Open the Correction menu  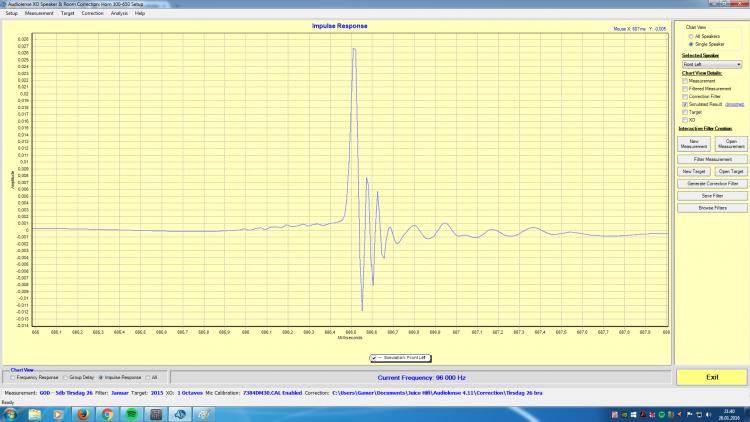[92, 13]
